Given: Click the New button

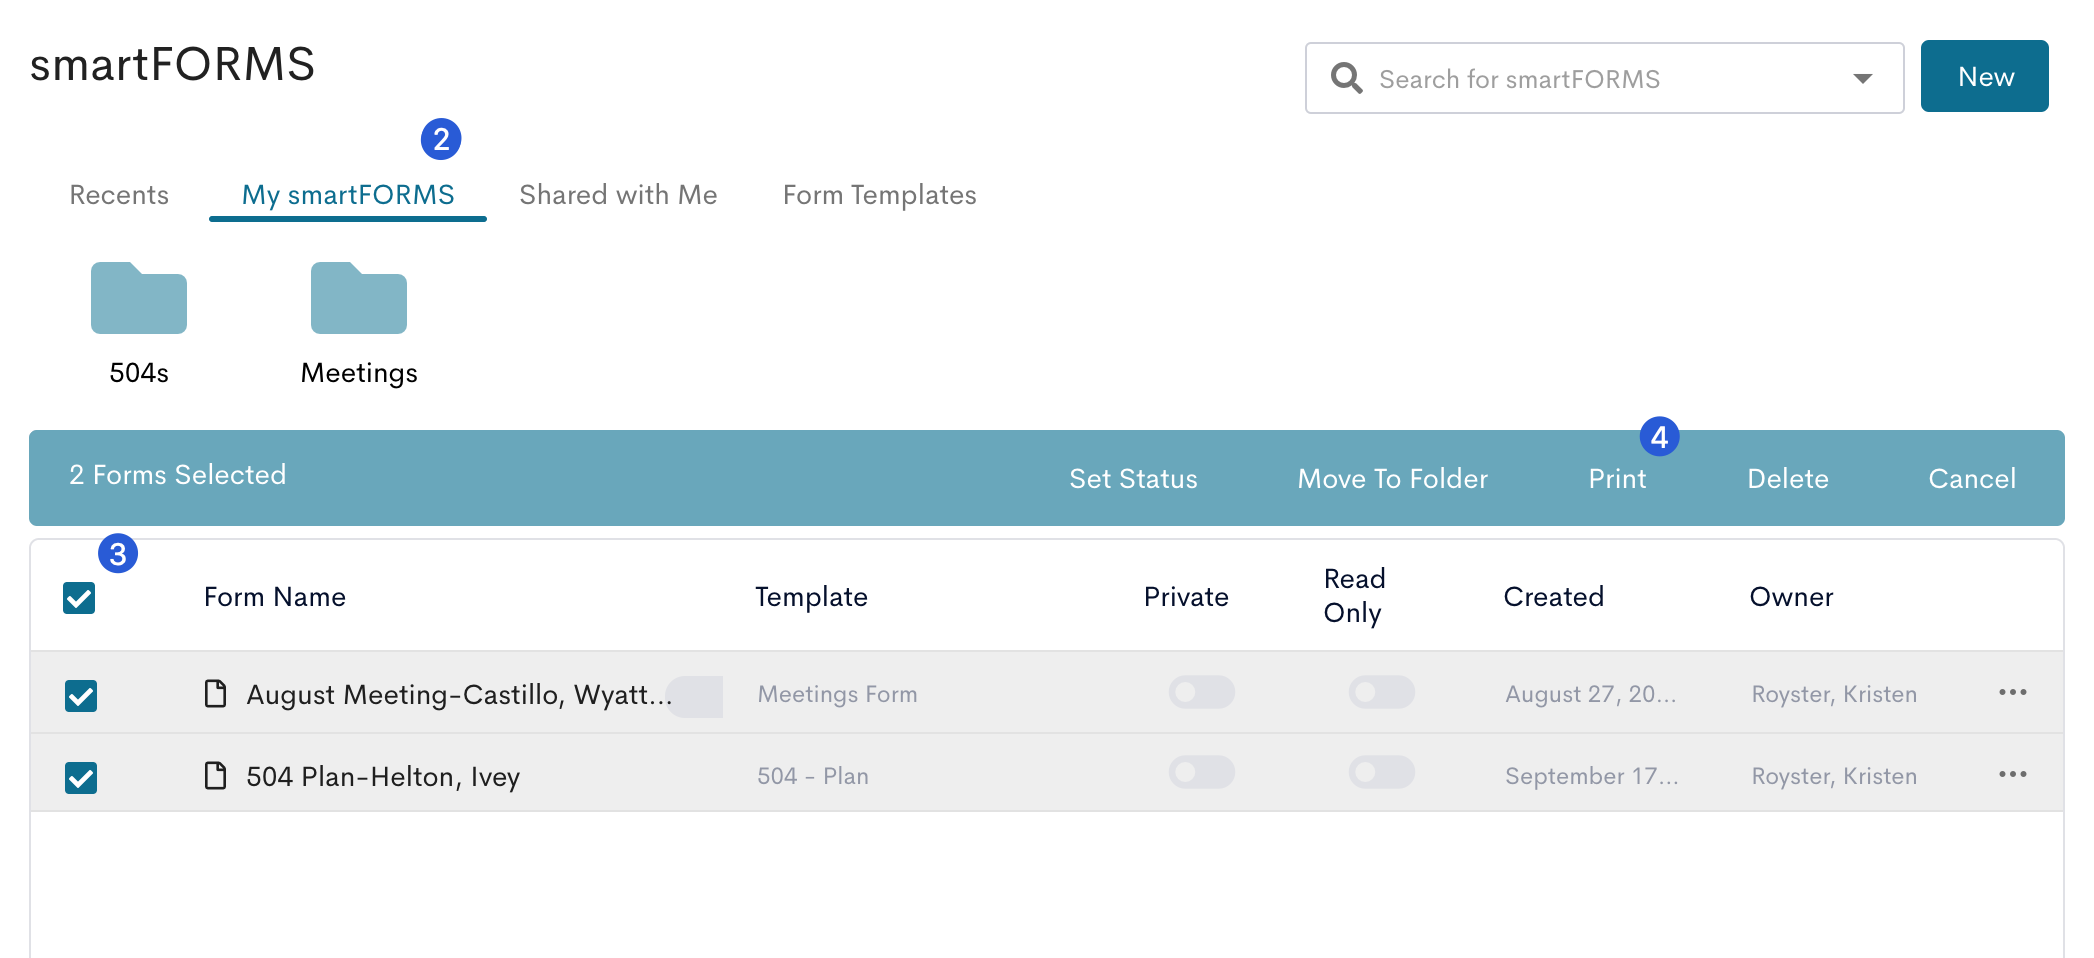Looking at the screenshot, I should point(1984,76).
